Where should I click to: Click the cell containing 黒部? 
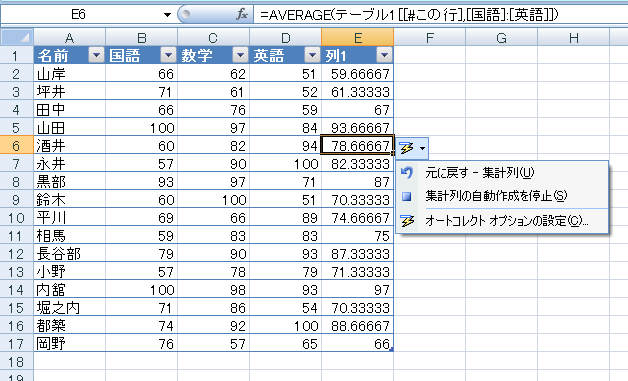click(70, 181)
